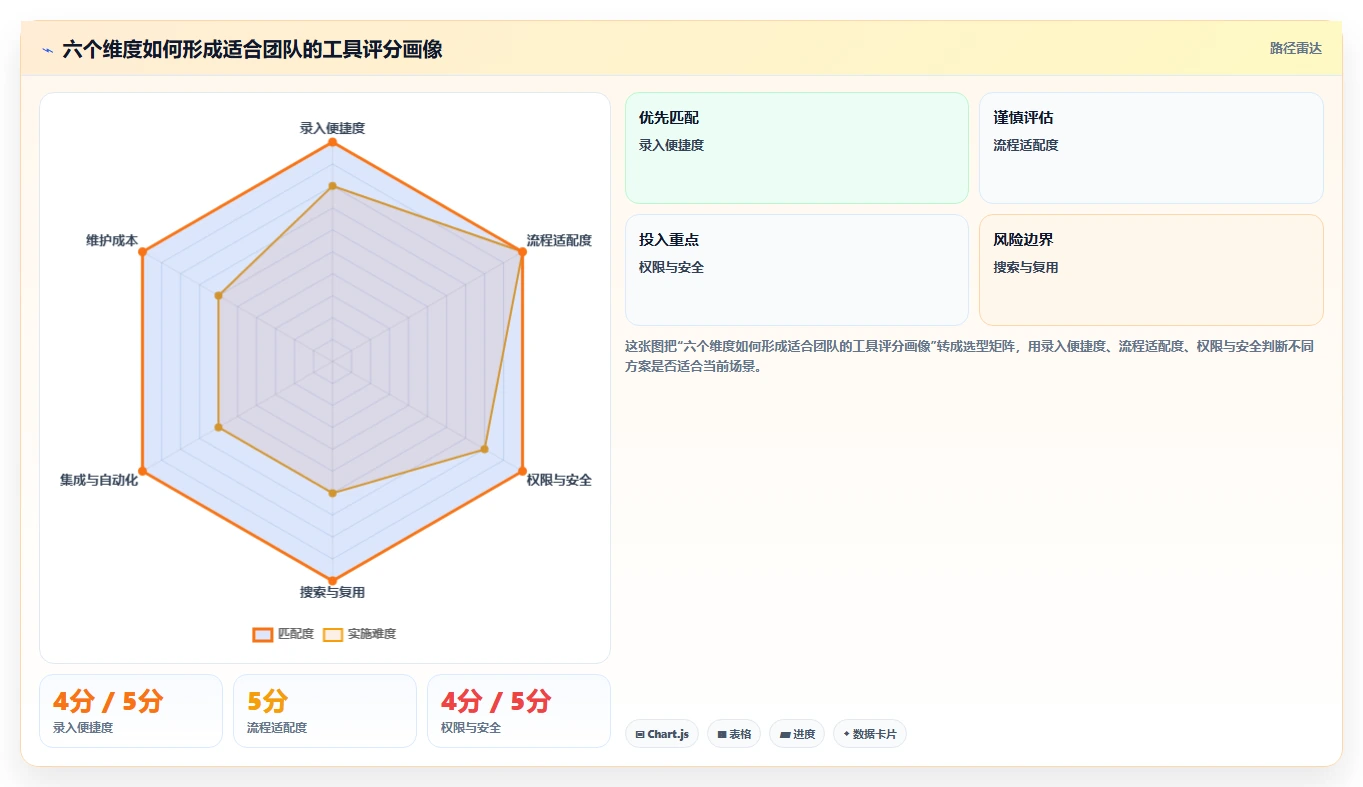
Task: Click the 实施难度 data point on 权限与安全 axis
Action: pos(484,449)
